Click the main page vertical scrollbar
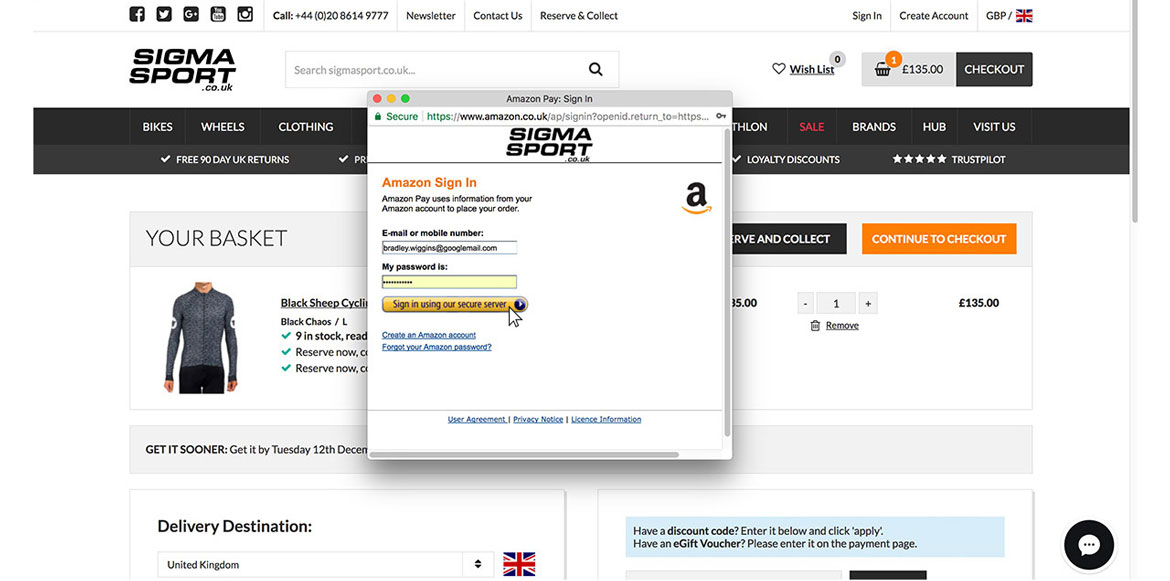 click(1135, 112)
